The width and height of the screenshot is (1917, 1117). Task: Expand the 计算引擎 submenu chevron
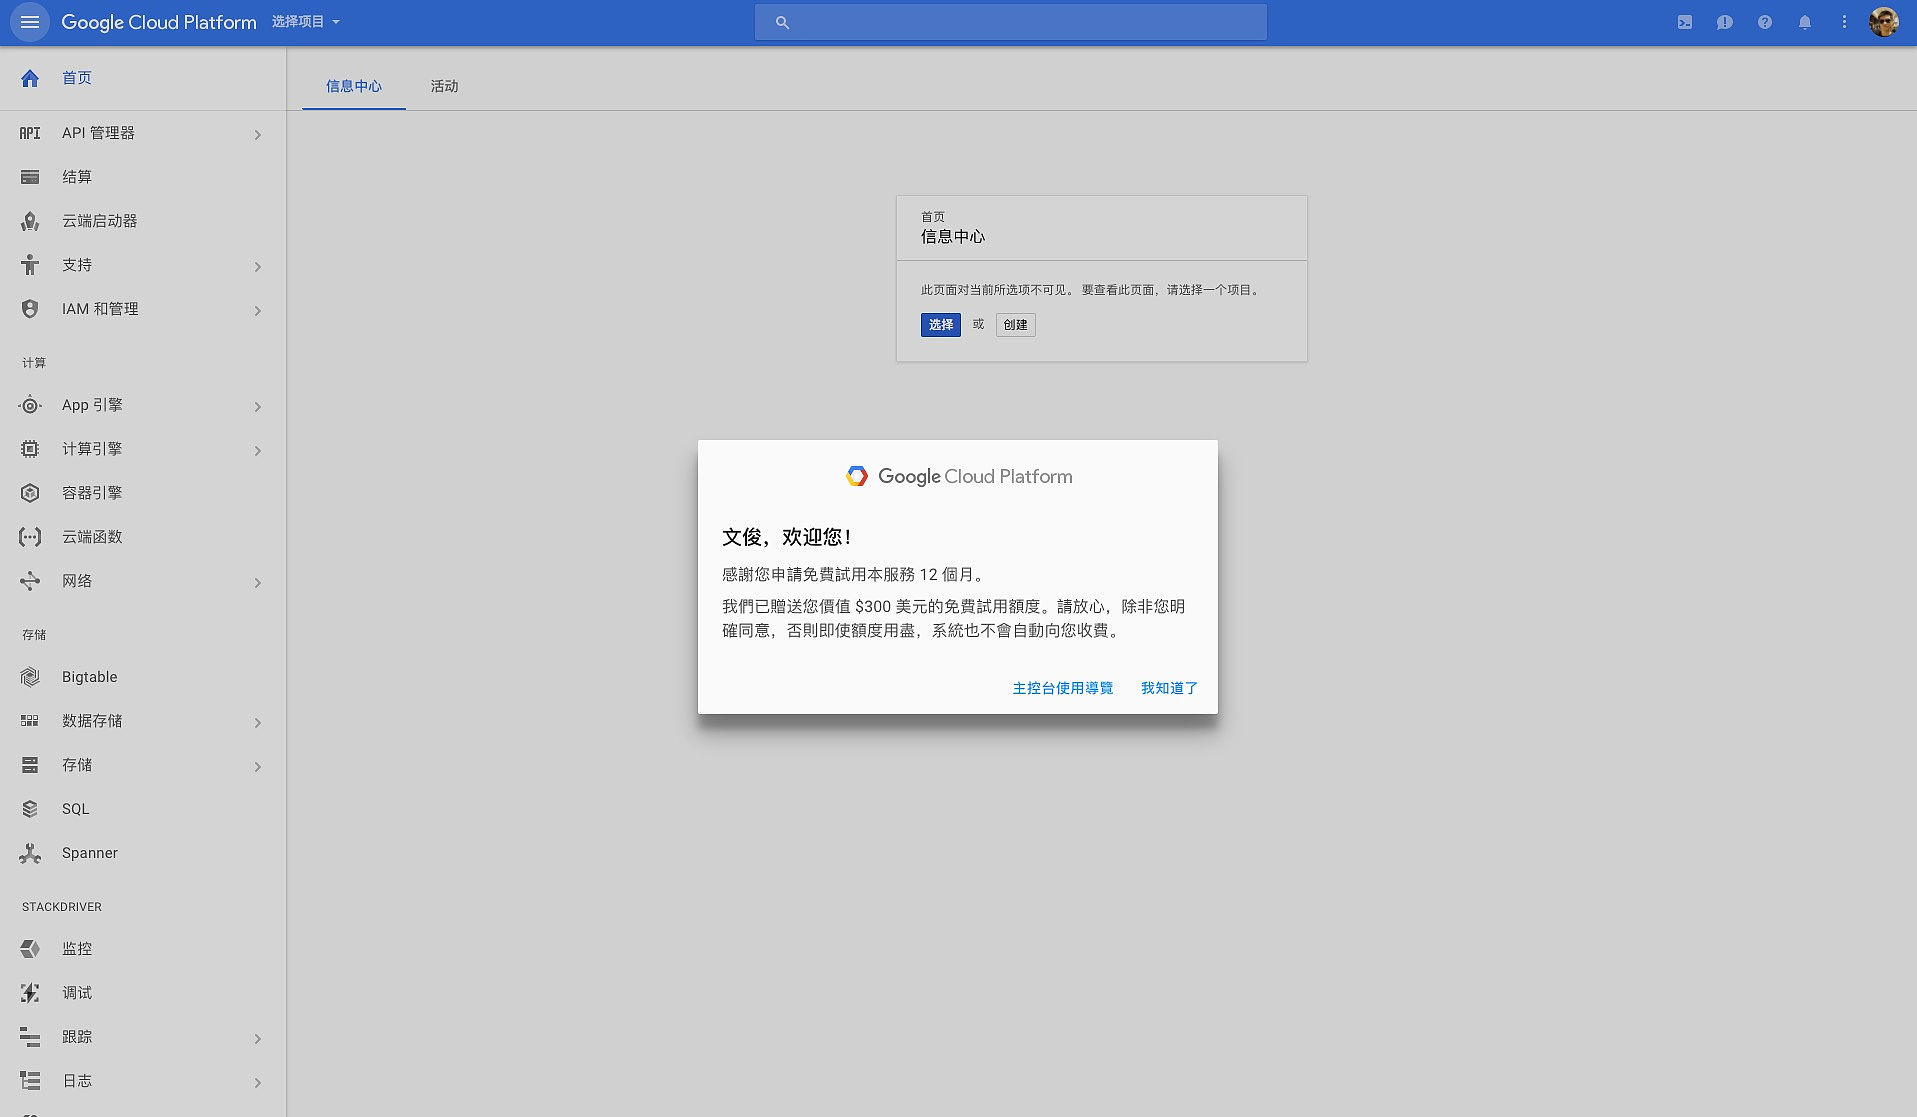[x=257, y=450]
